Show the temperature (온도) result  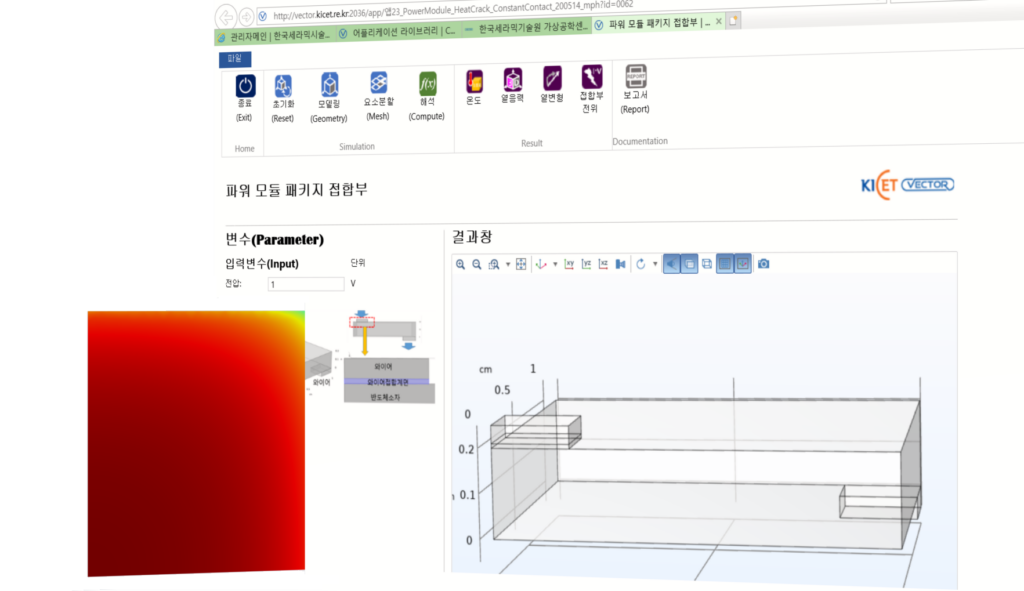[x=474, y=80]
